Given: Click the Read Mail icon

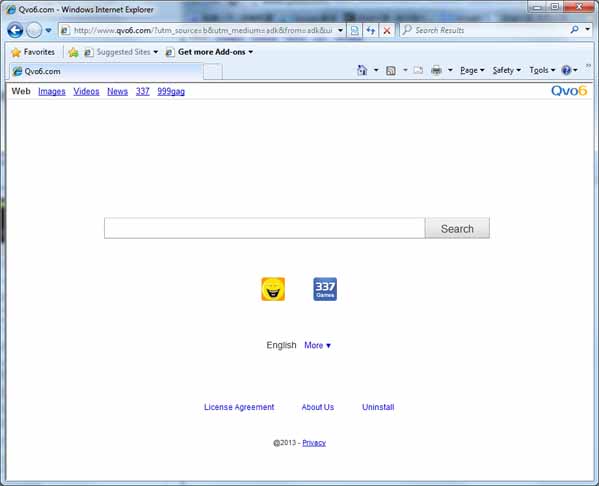Looking at the screenshot, I should coord(418,70).
